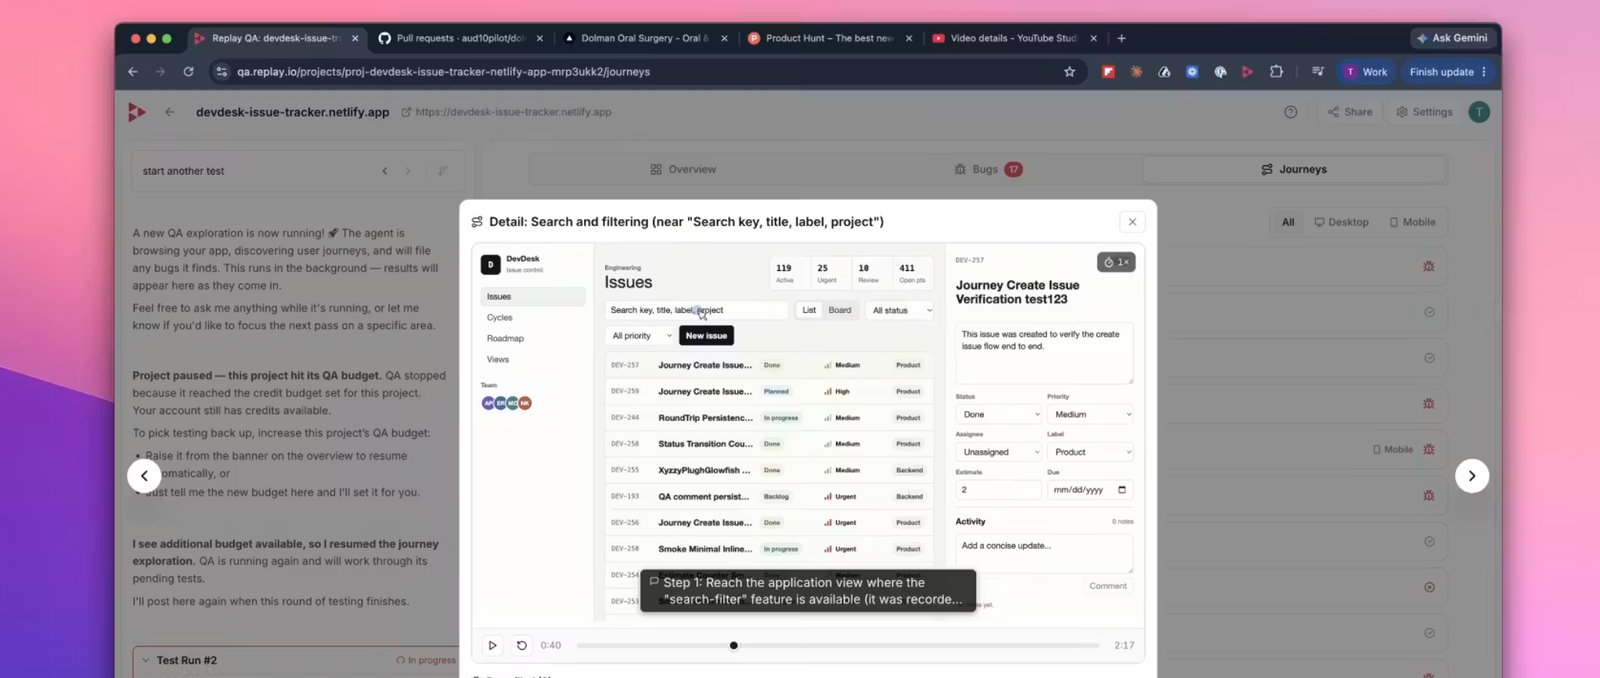The image size is (1600, 678).
Task: Open the Dolman Oral Surgery browser tab
Action: [x=645, y=38]
